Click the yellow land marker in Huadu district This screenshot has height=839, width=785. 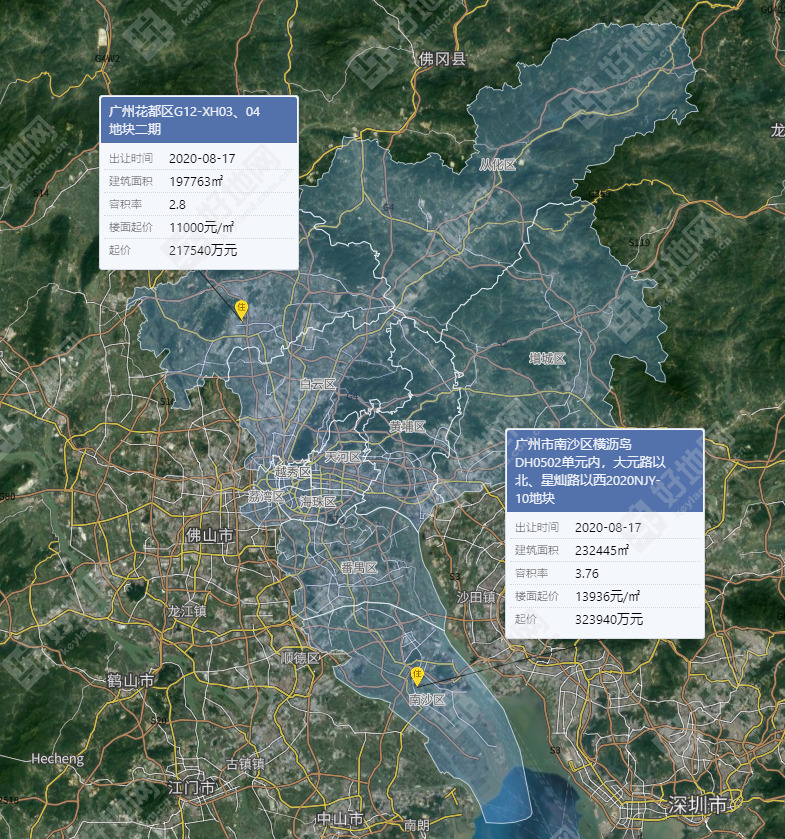[241, 309]
